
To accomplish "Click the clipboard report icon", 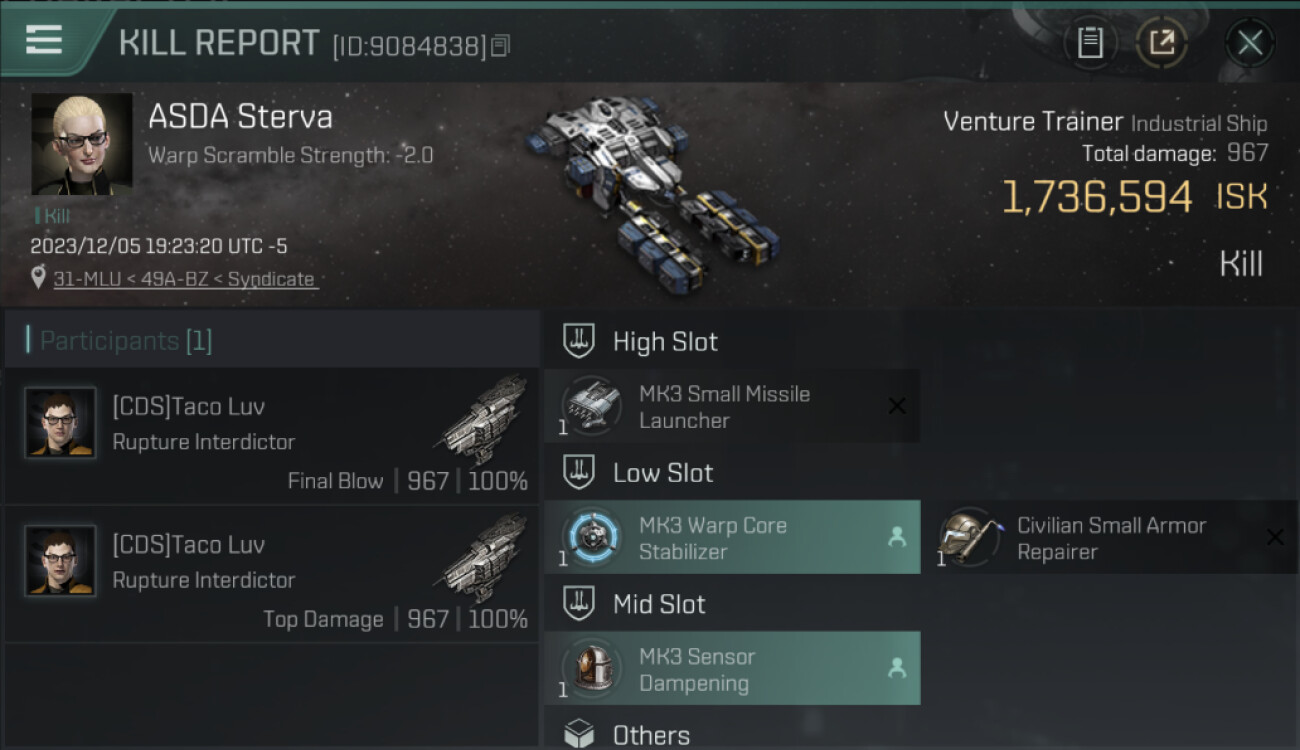I will click(x=1090, y=42).
